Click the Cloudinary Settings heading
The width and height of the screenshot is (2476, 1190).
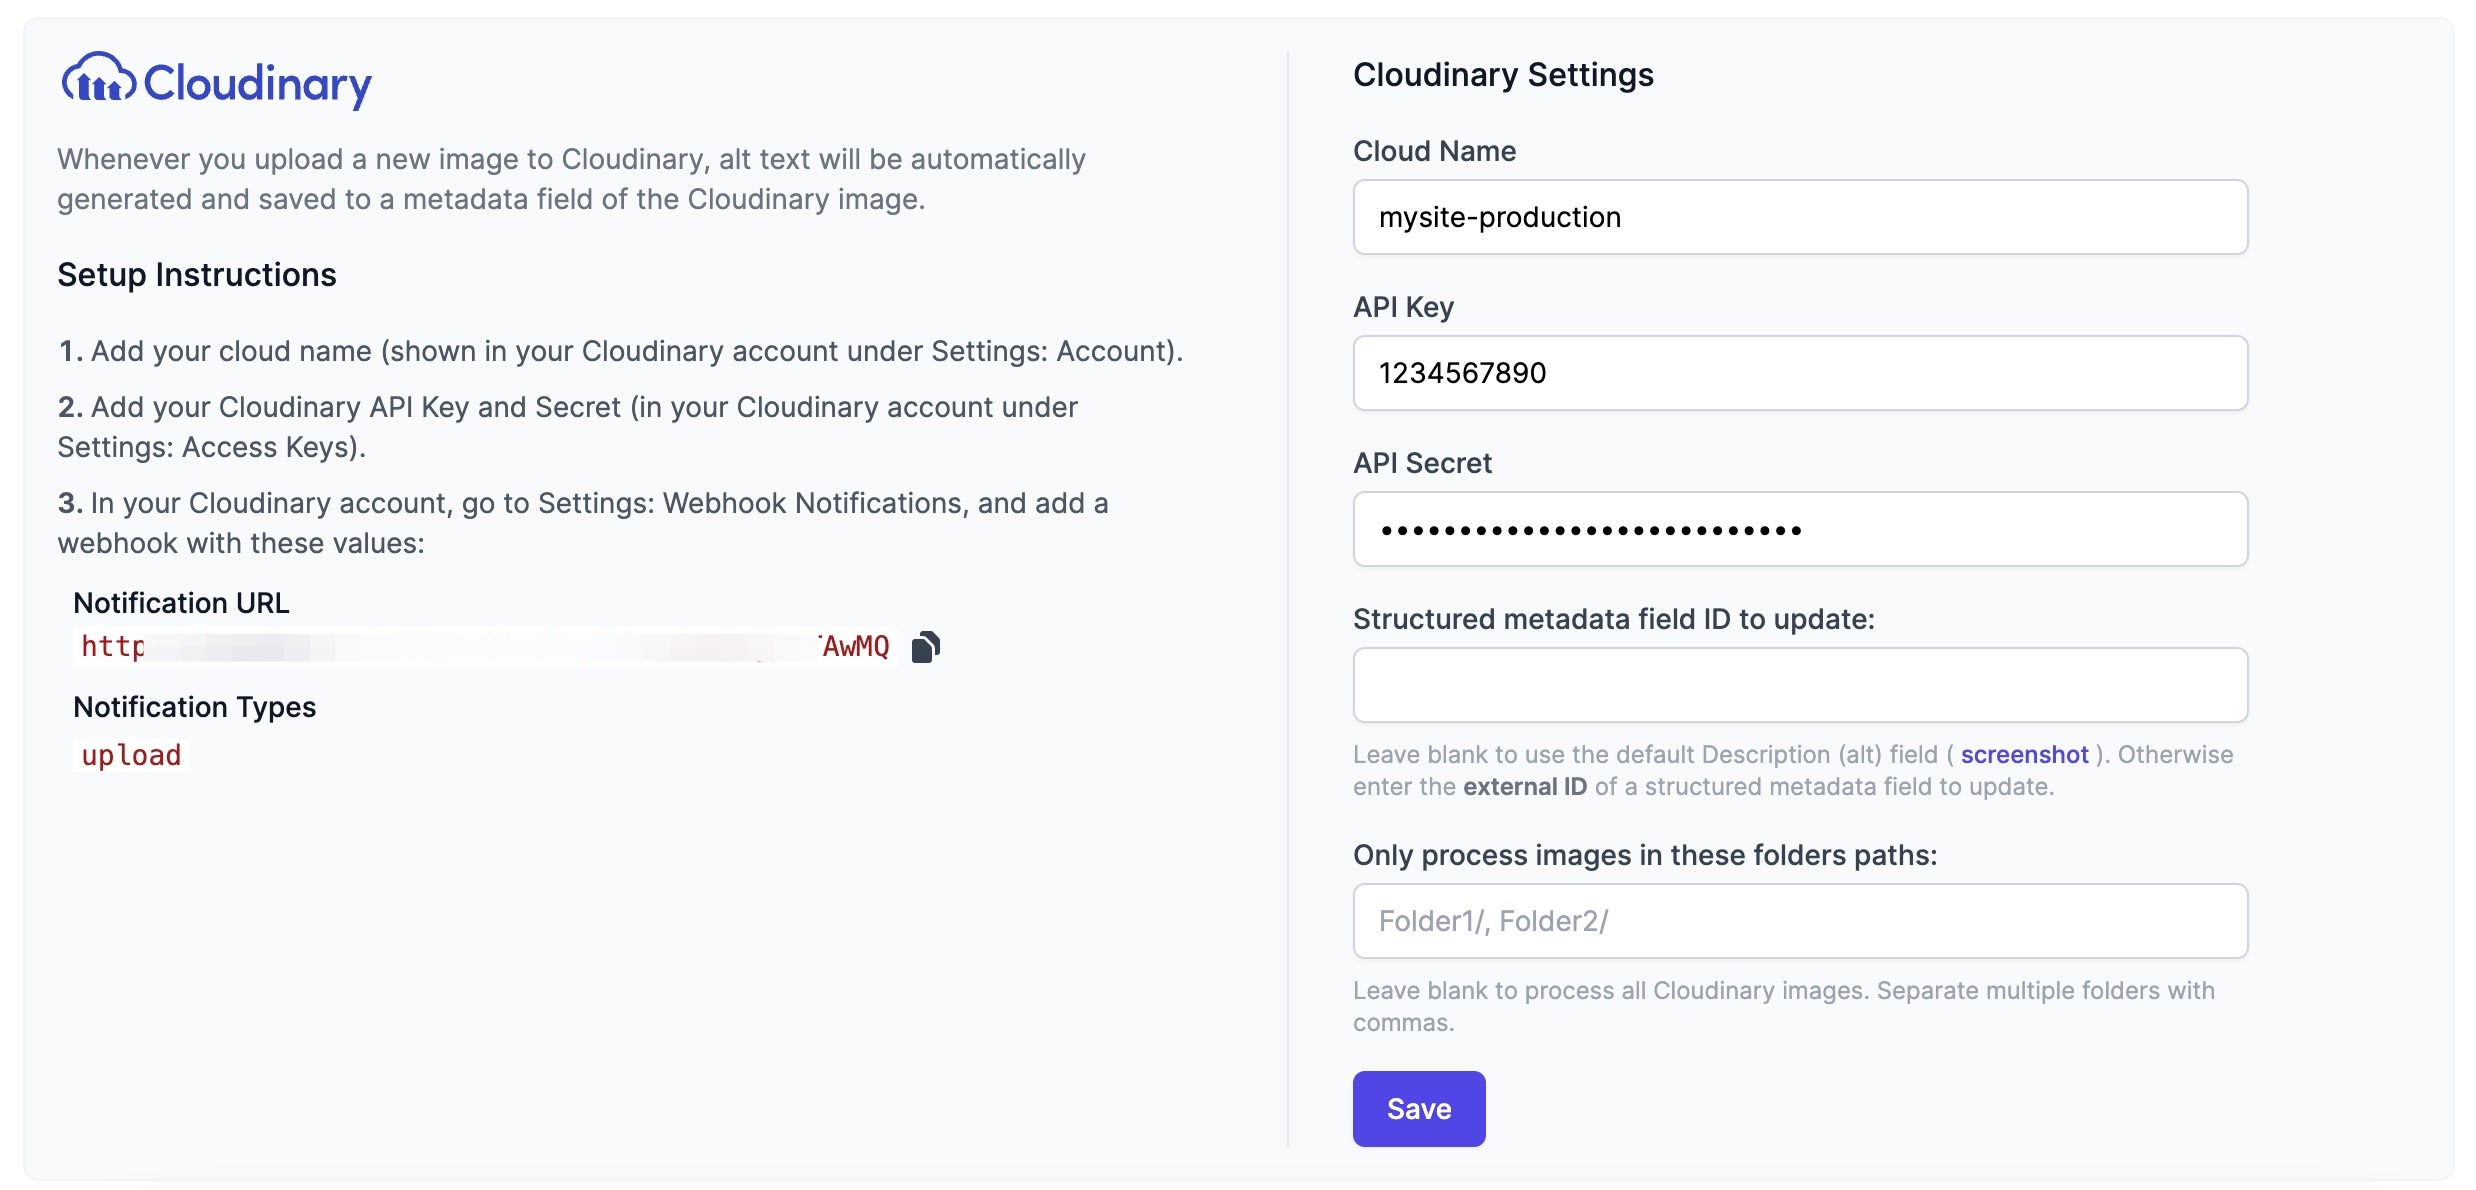point(1503,75)
